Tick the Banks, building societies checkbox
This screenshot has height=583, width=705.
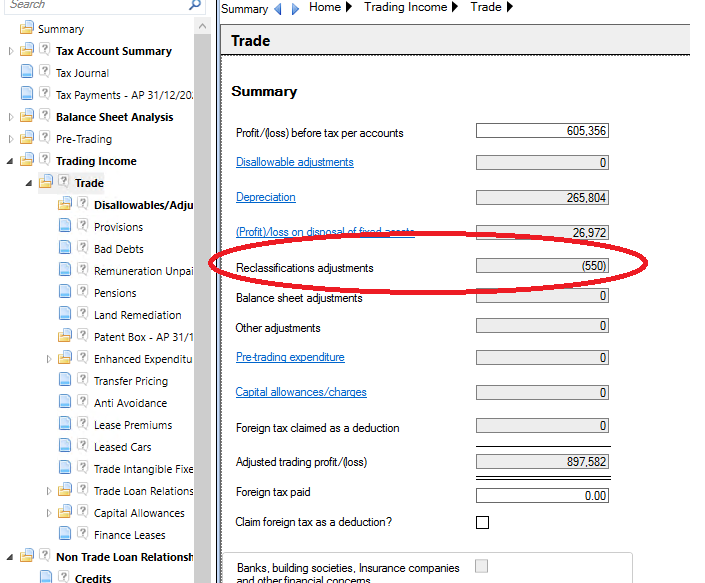click(x=482, y=566)
